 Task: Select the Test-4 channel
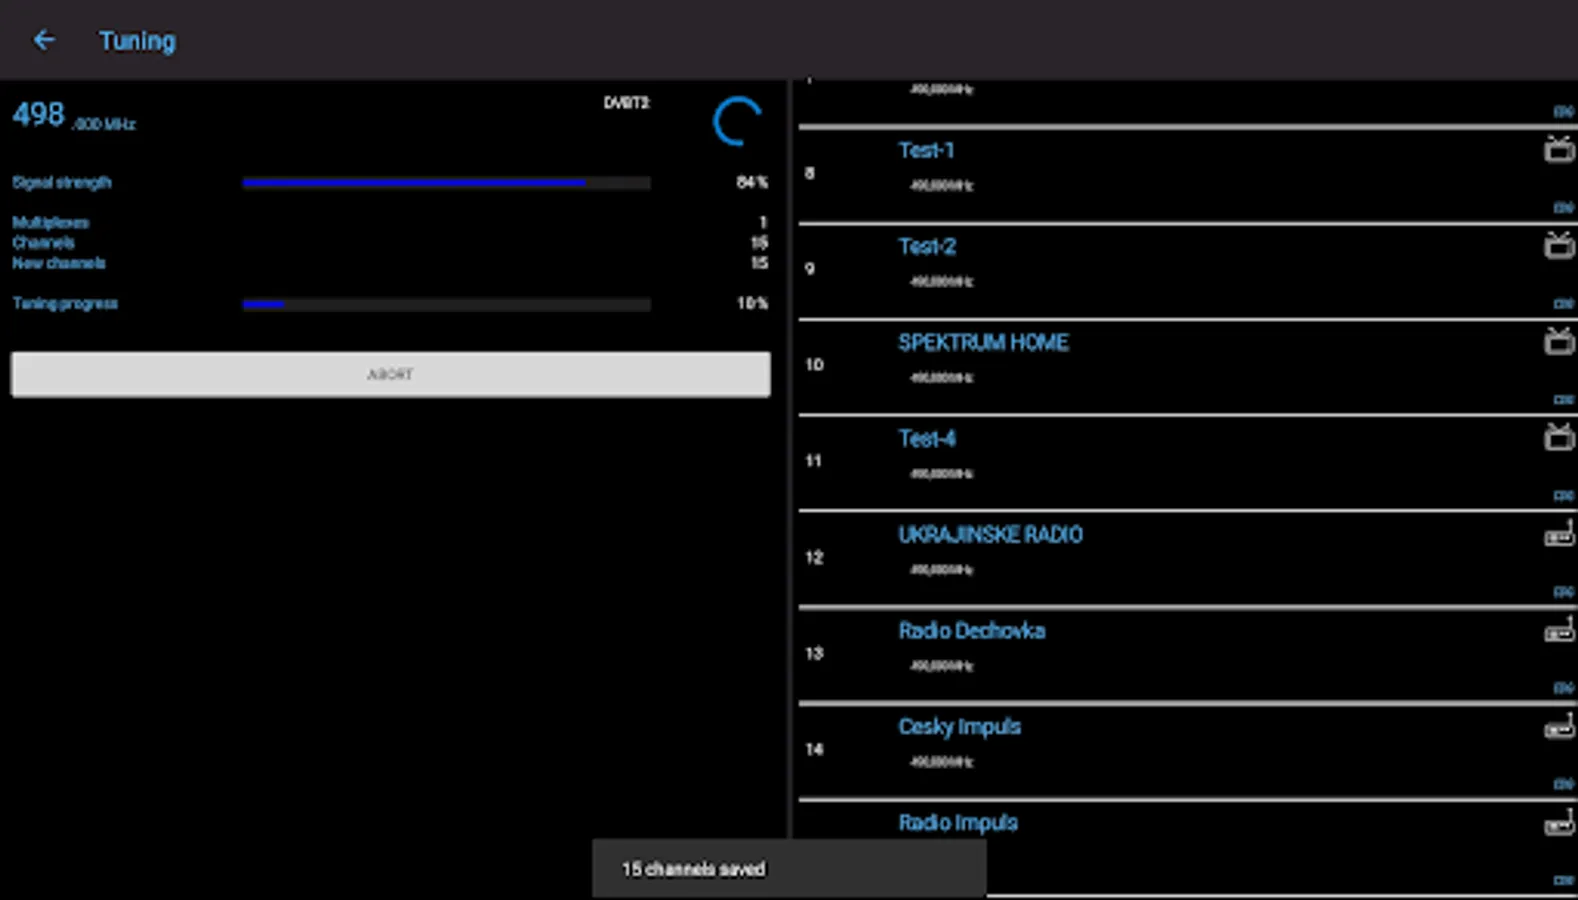[x=1187, y=462]
